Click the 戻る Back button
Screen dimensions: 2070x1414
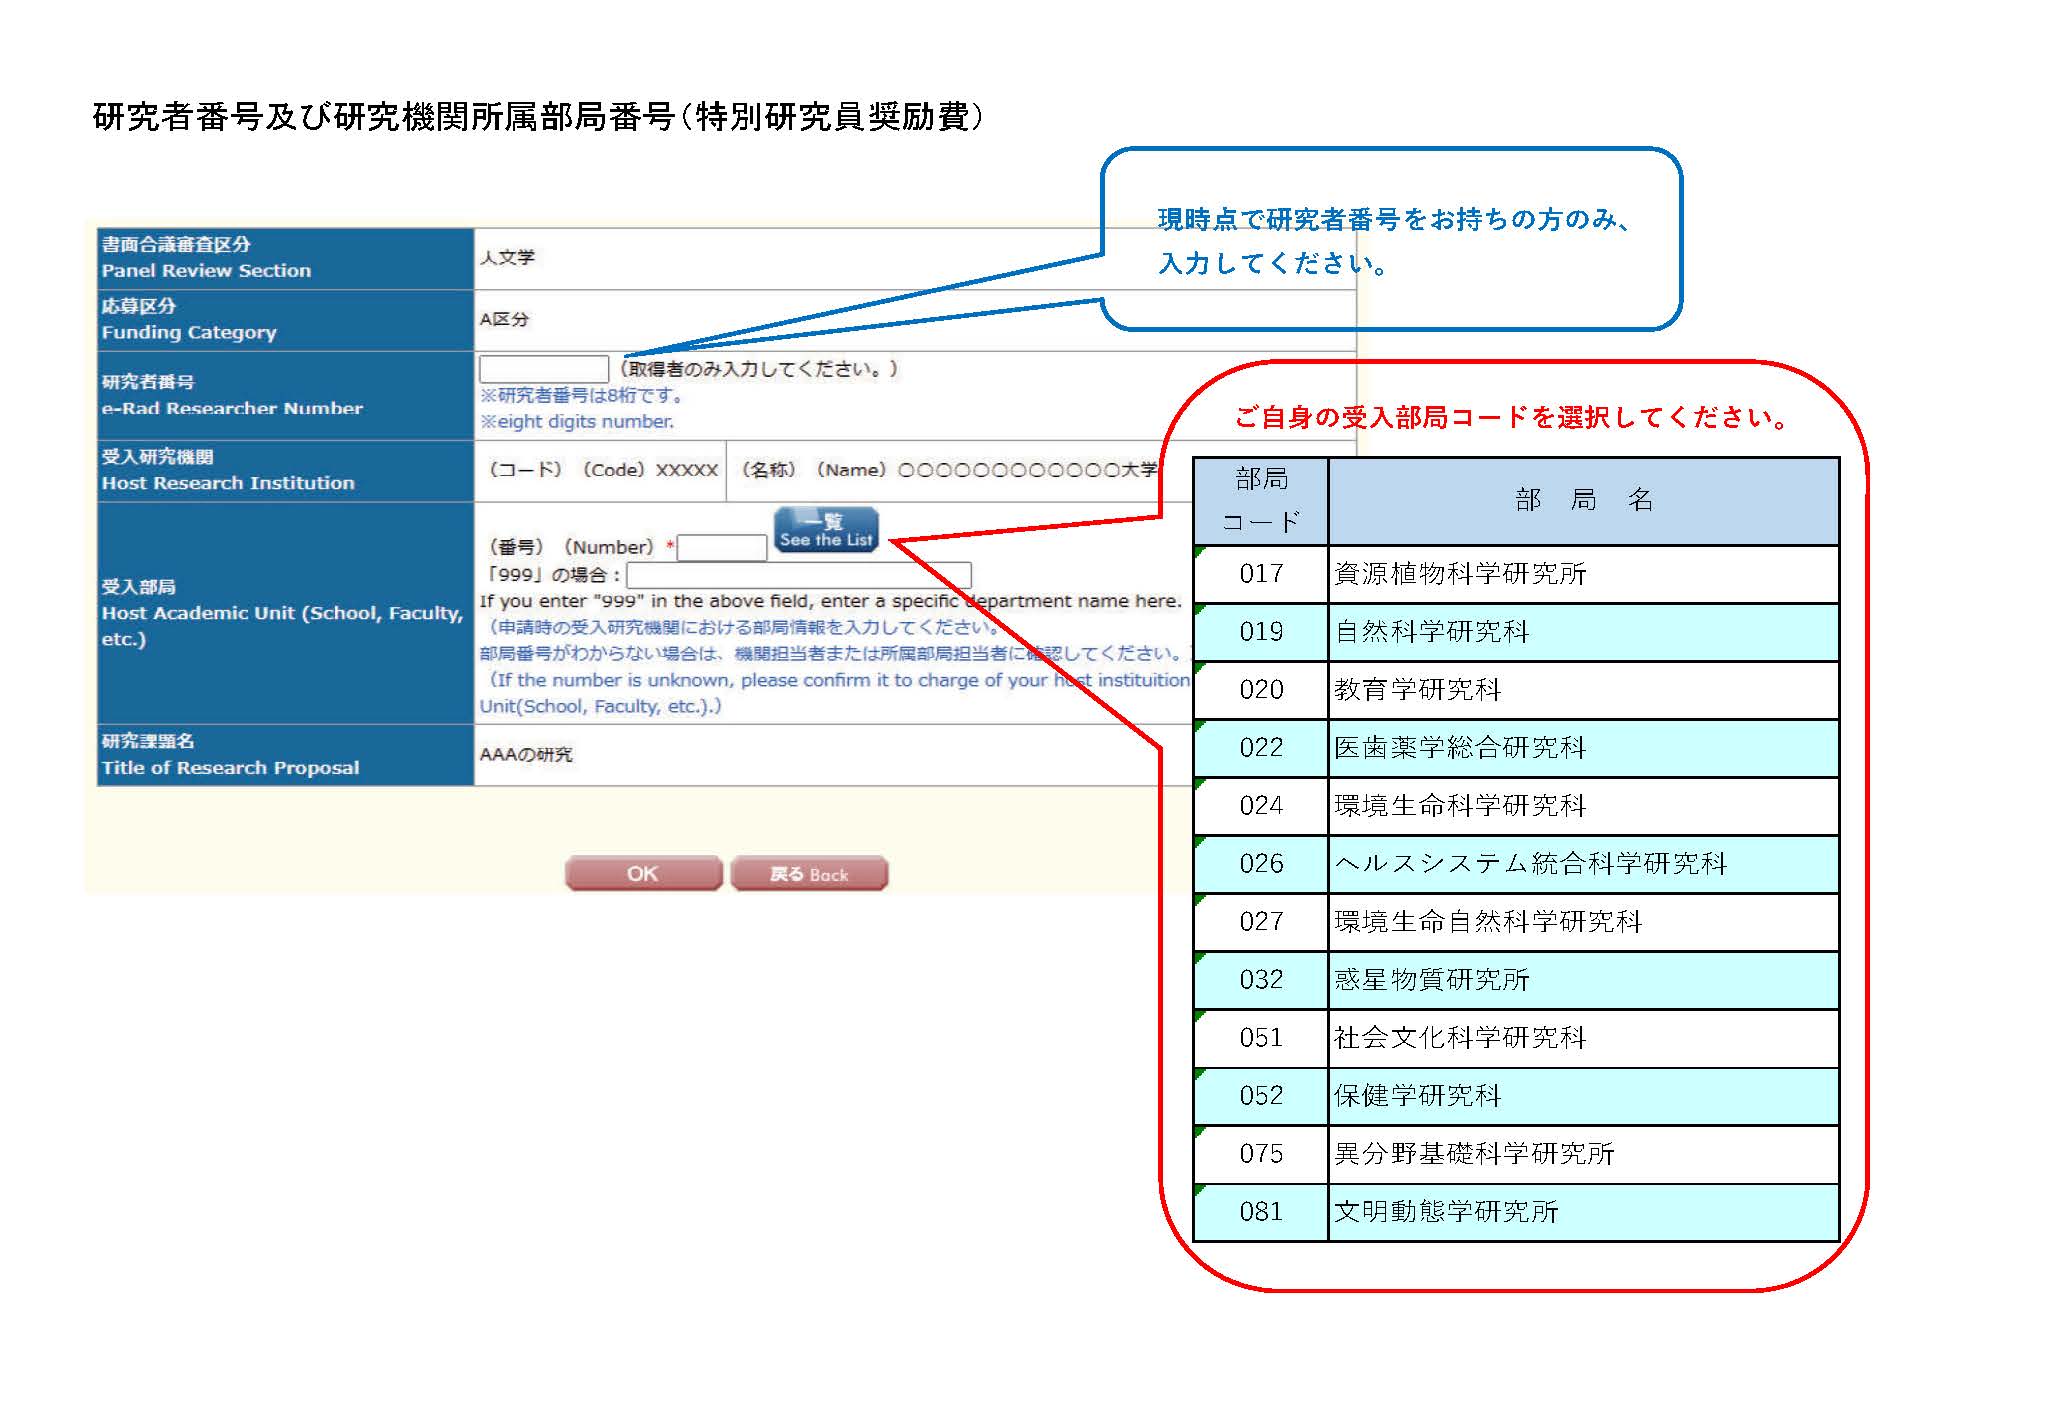808,874
